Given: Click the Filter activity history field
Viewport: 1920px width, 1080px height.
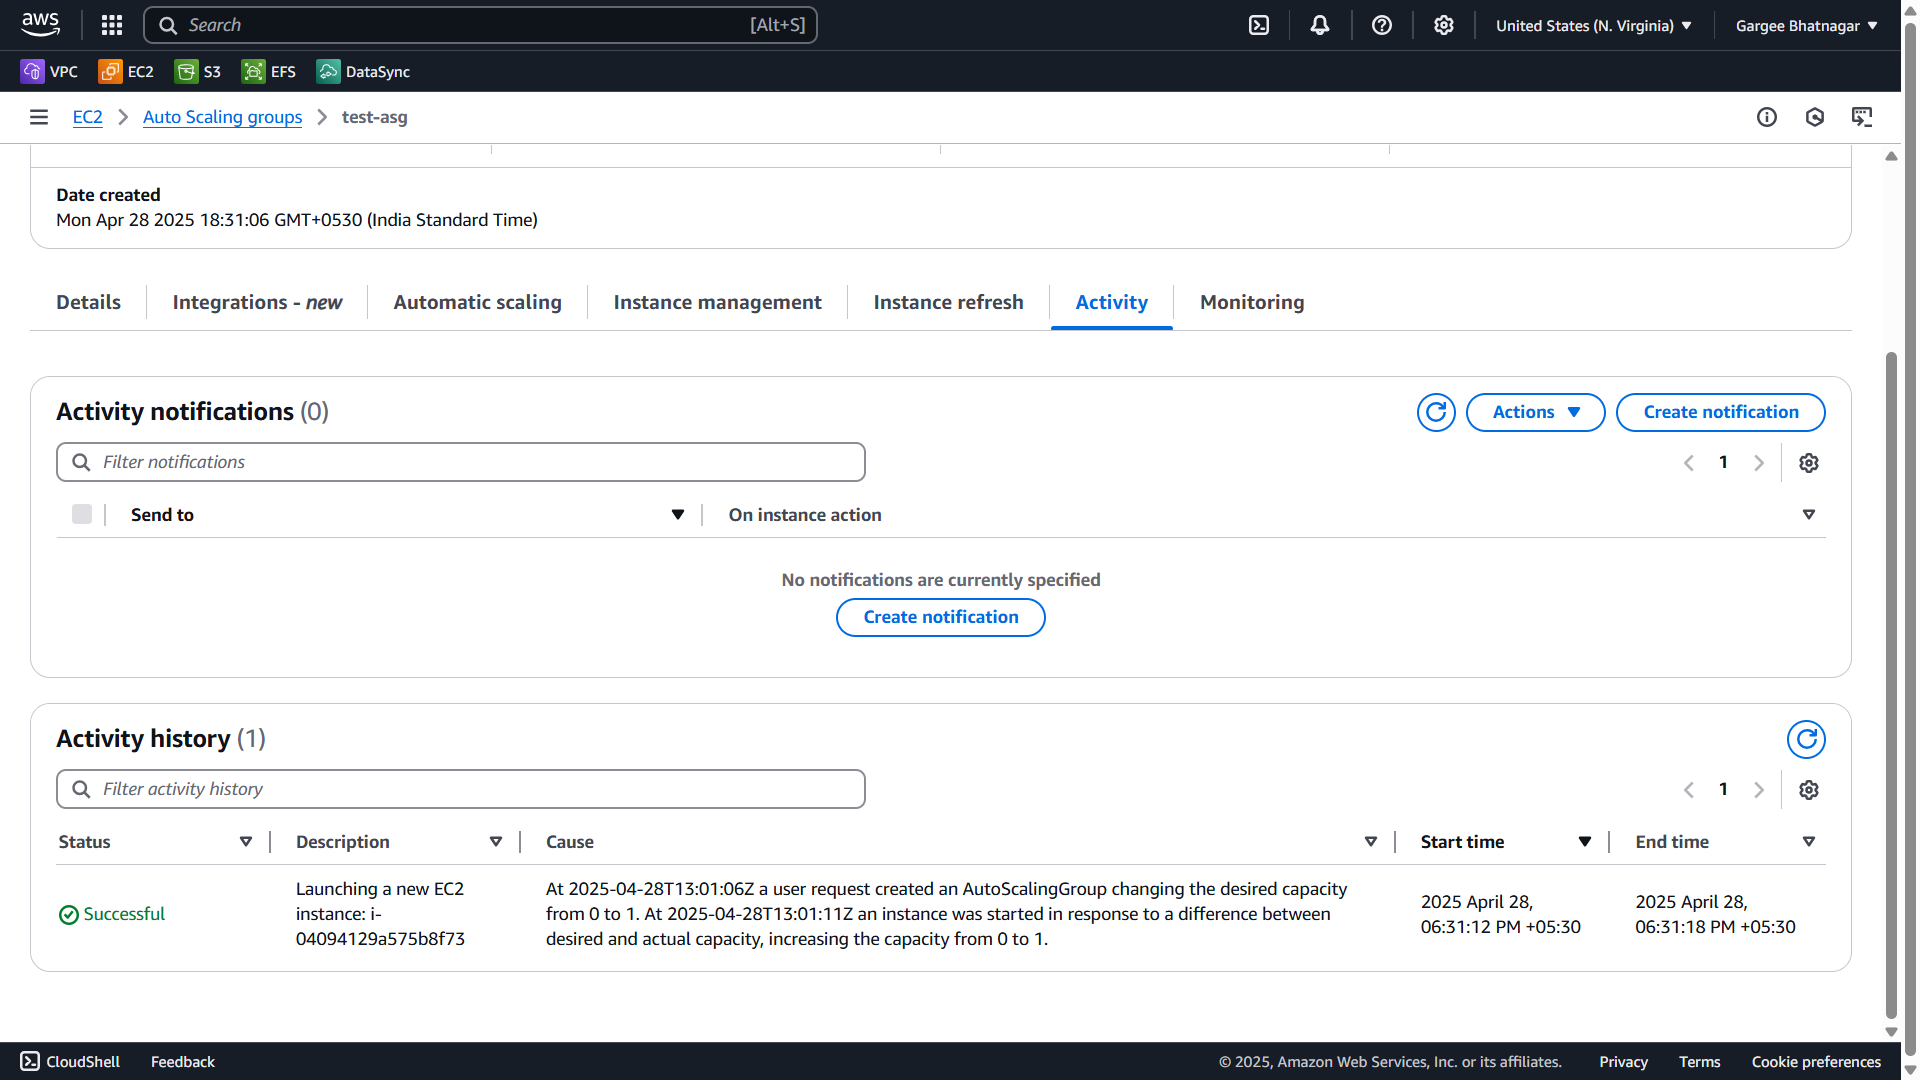Looking at the screenshot, I should 460,789.
